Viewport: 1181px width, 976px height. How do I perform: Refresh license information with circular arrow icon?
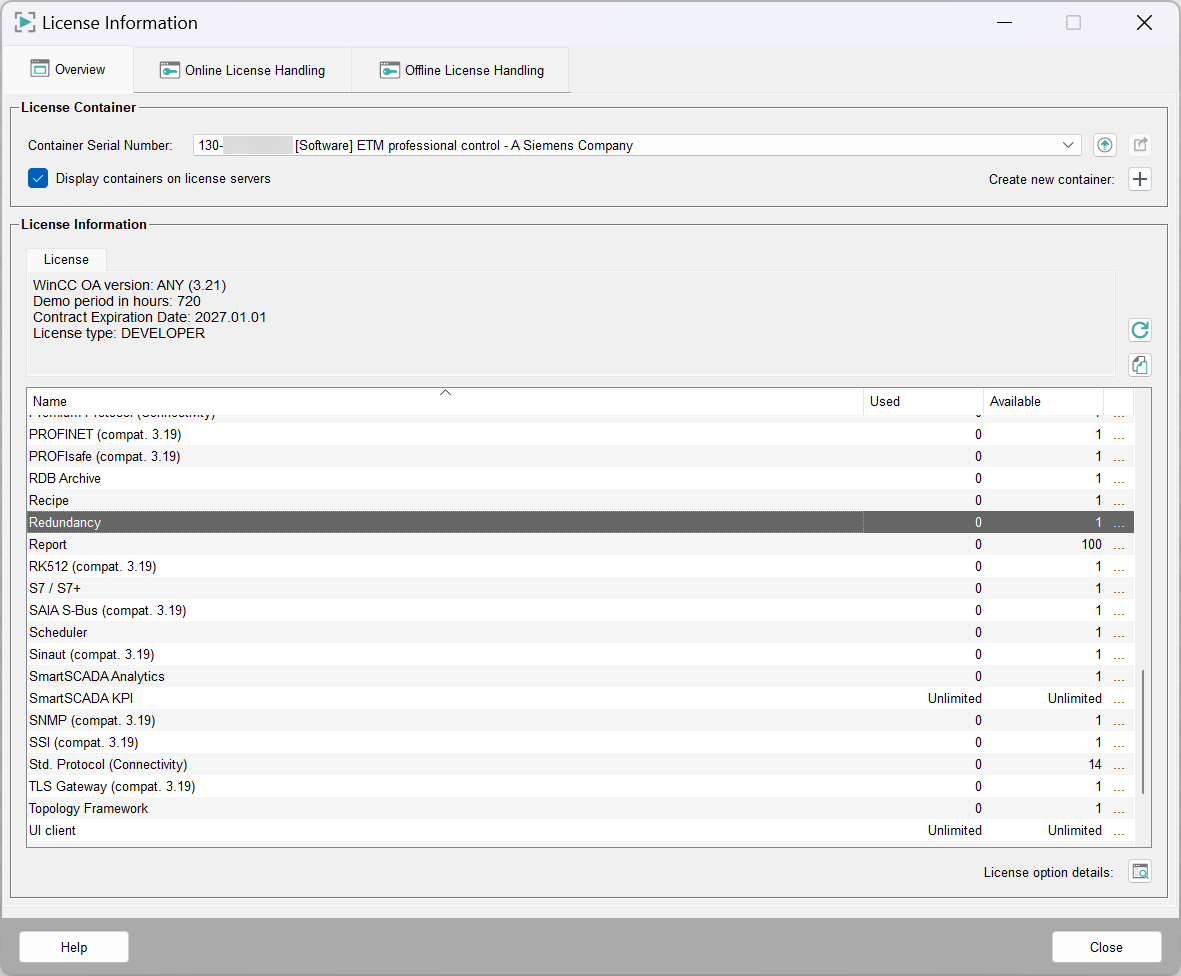click(1139, 330)
